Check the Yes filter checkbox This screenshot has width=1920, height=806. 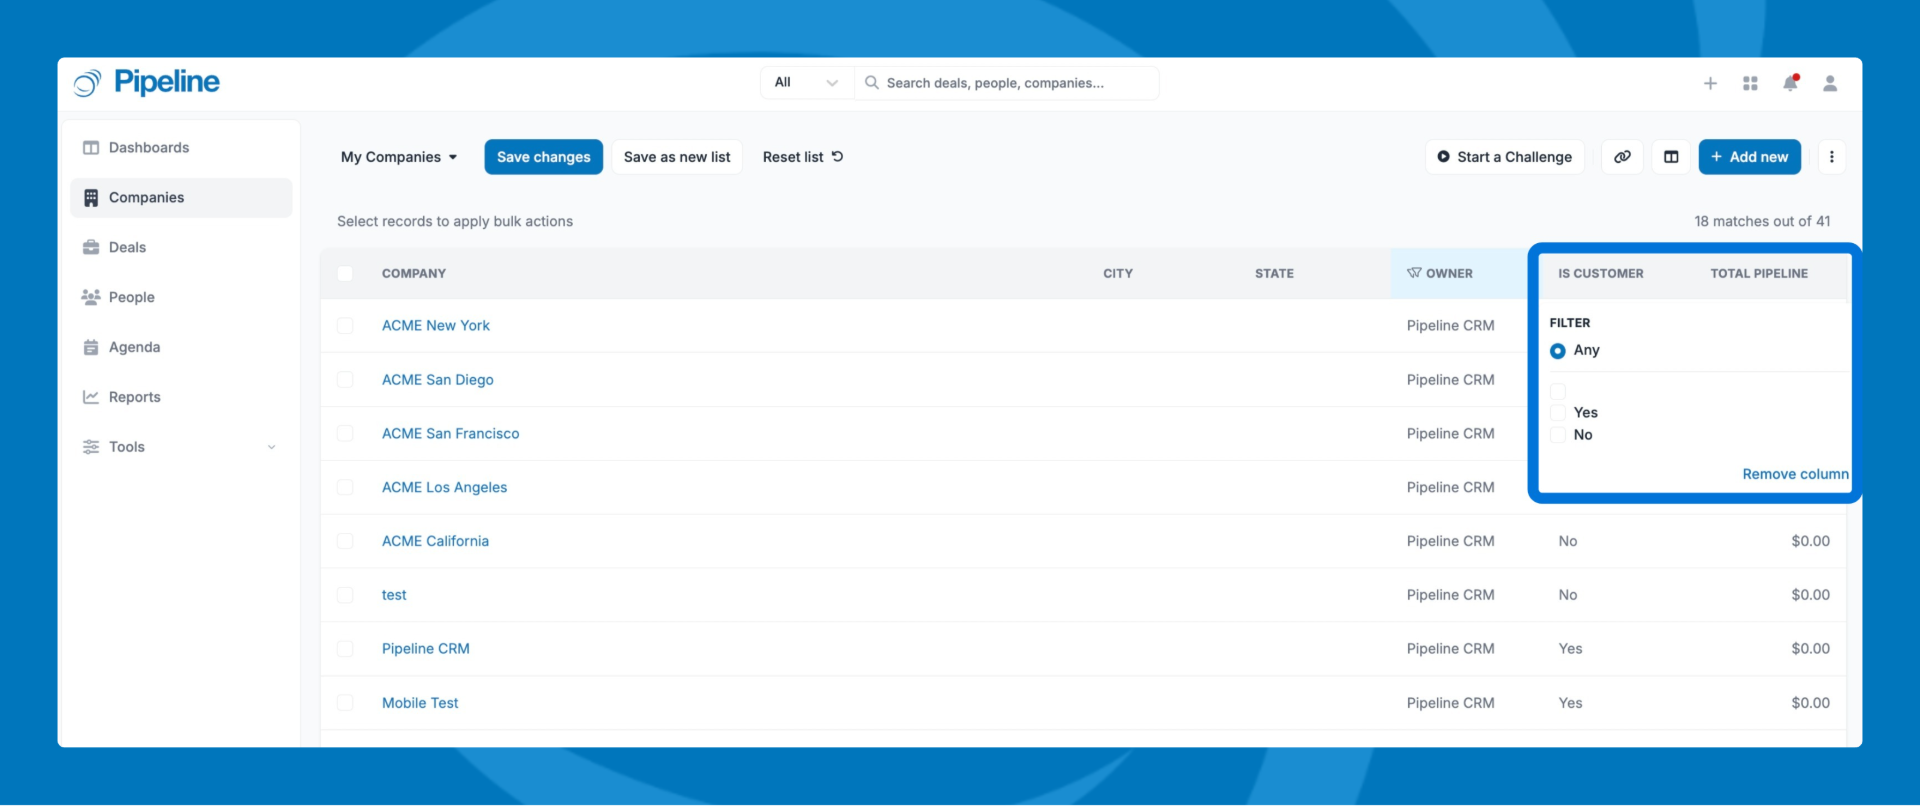coord(1558,413)
